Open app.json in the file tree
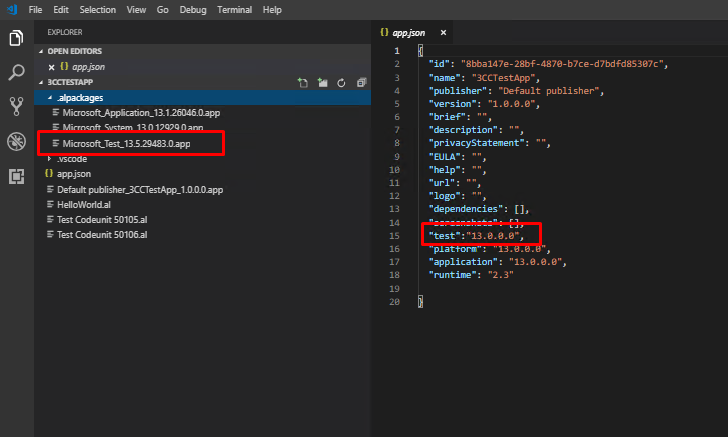Screen dimensions: 728x437 click(x=74, y=174)
